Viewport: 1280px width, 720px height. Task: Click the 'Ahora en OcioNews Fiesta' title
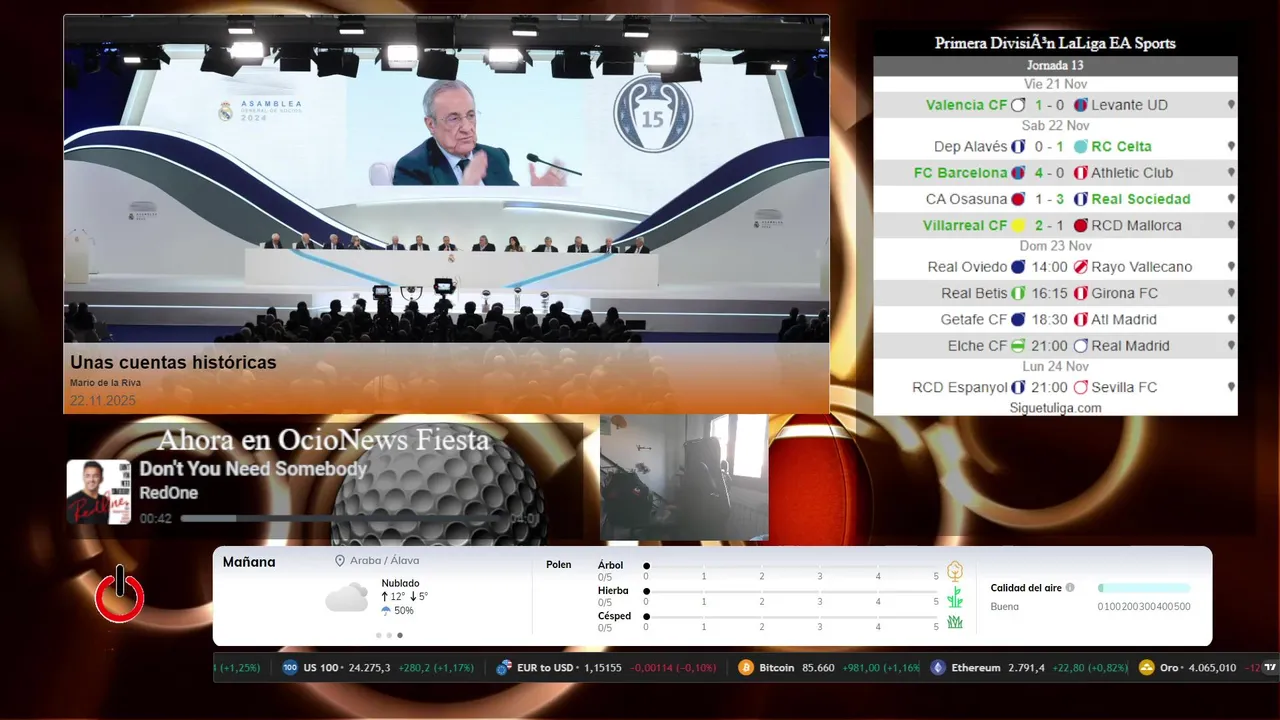[x=323, y=440]
